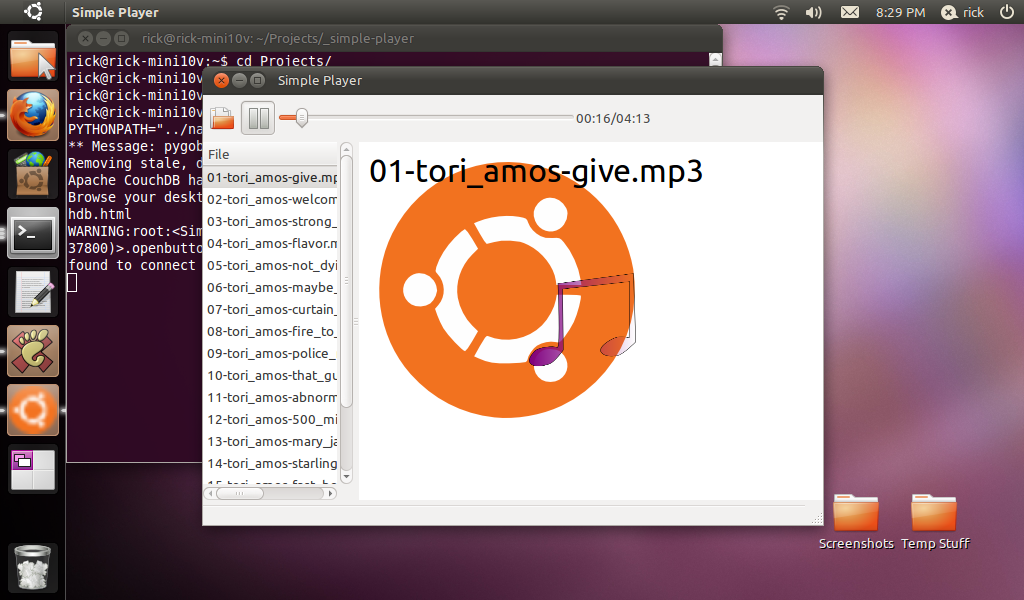
Task: Open the mail indicator in the top panel
Action: [851, 12]
